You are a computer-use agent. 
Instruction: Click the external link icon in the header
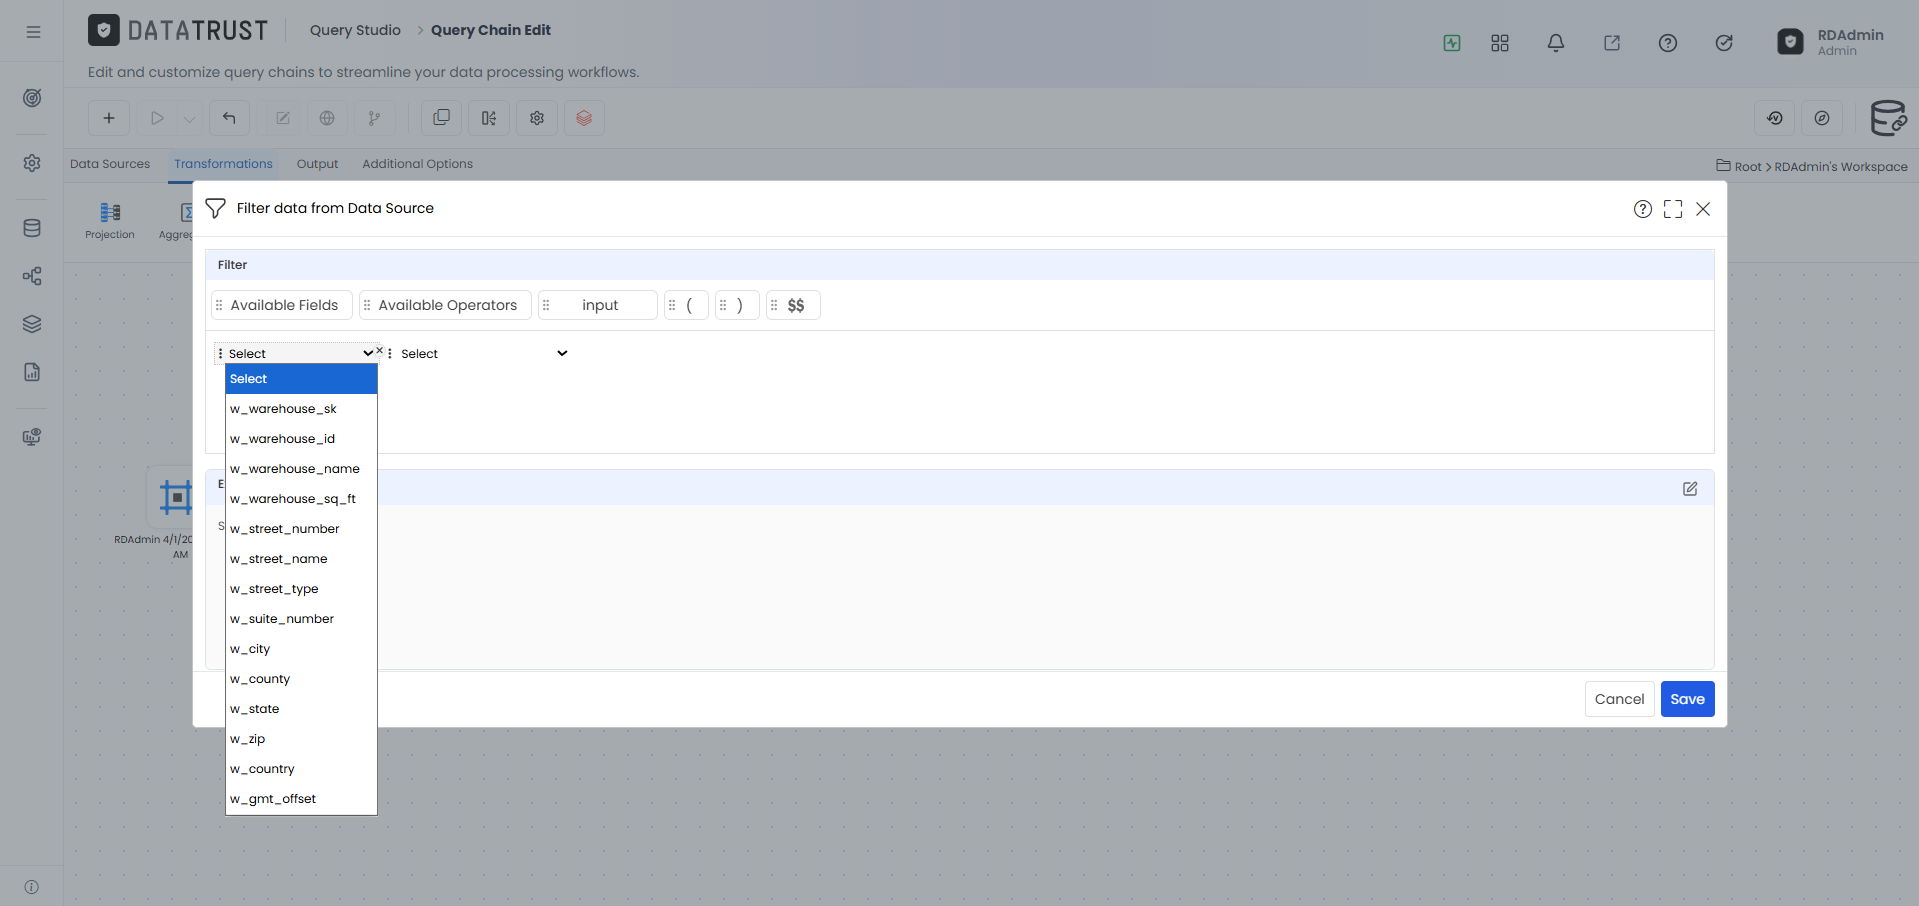click(1612, 43)
